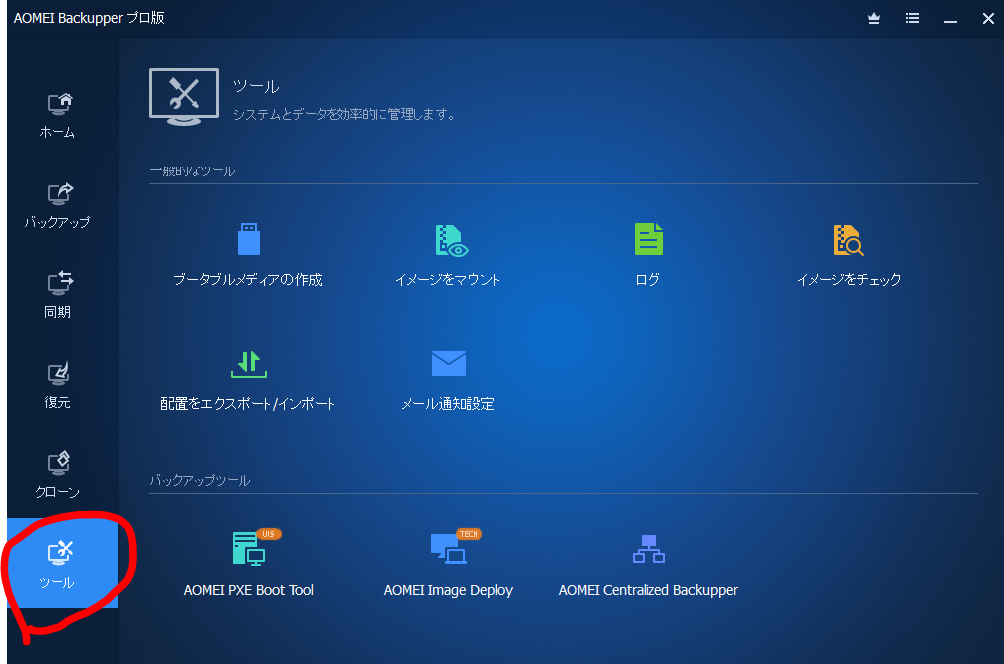The height and width of the screenshot is (664, 1004).
Task: Click the AOMEI Centralized Backupper label
Action: coord(648,590)
